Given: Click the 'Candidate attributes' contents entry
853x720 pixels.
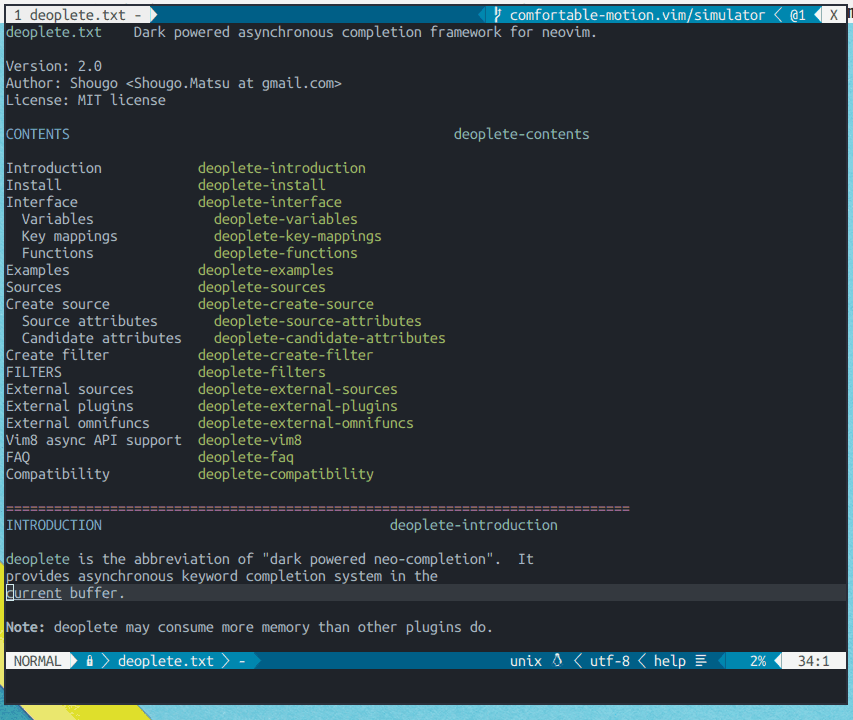Looking at the screenshot, I should pyautogui.click(x=102, y=338).
